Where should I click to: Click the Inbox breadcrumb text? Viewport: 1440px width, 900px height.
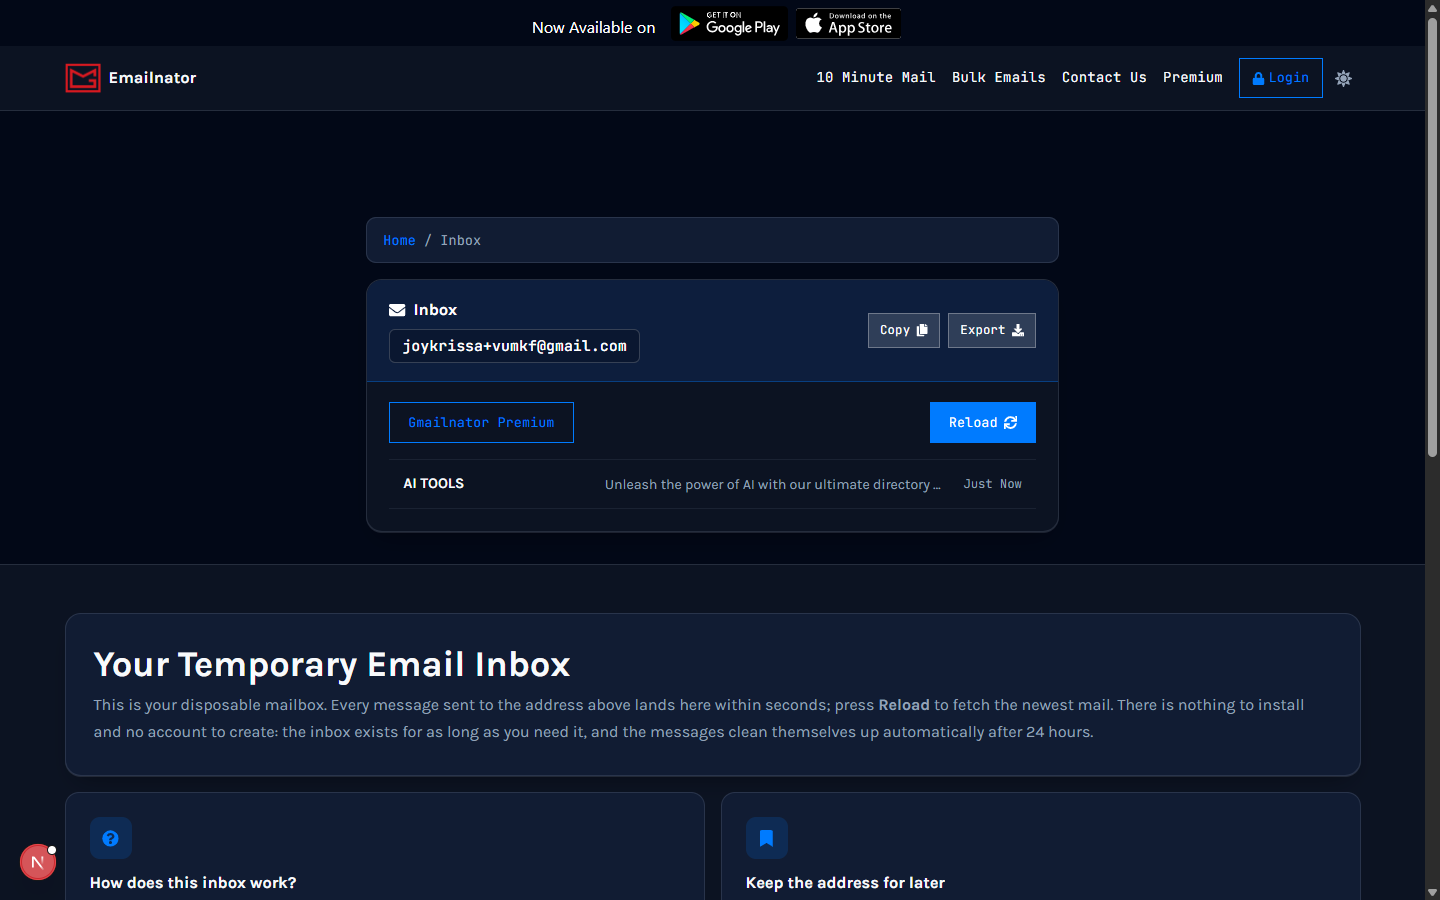pyautogui.click(x=461, y=240)
